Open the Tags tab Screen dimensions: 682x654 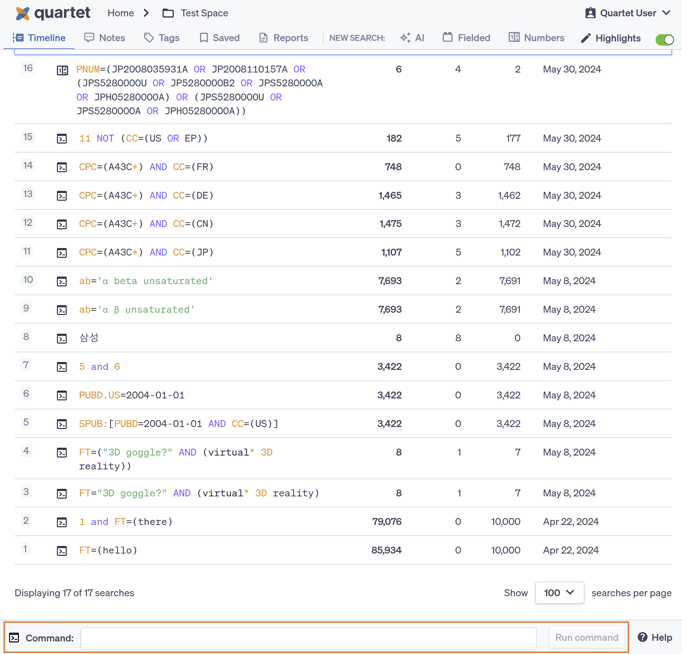(x=161, y=38)
